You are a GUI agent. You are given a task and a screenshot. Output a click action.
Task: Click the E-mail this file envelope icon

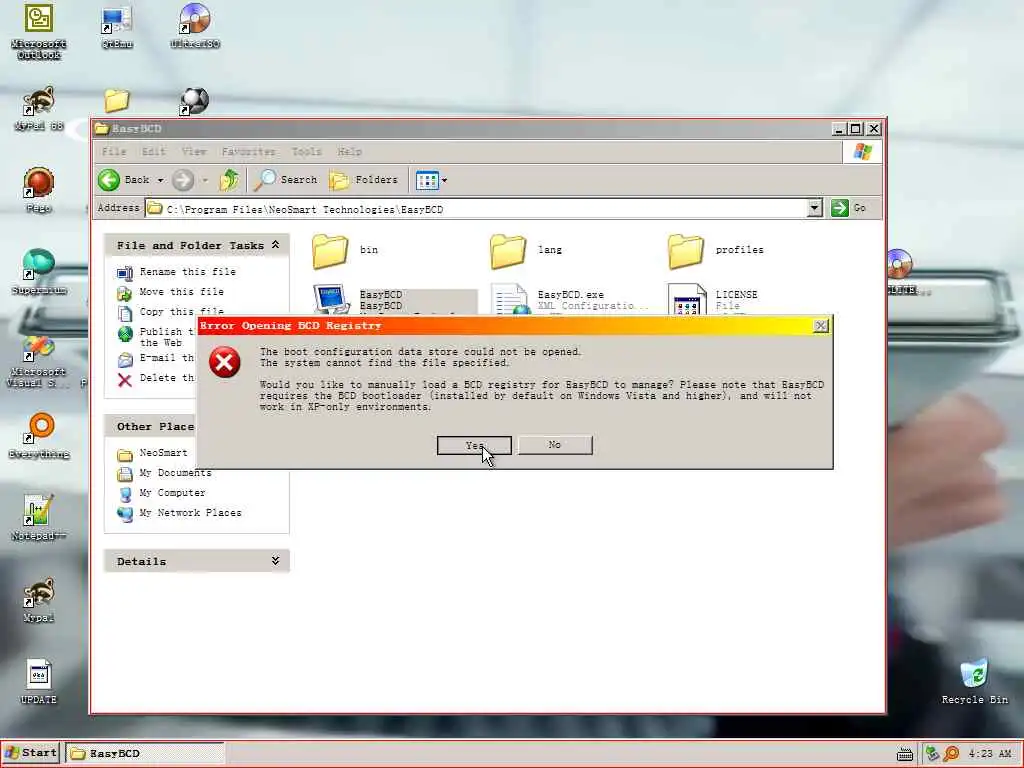125,360
